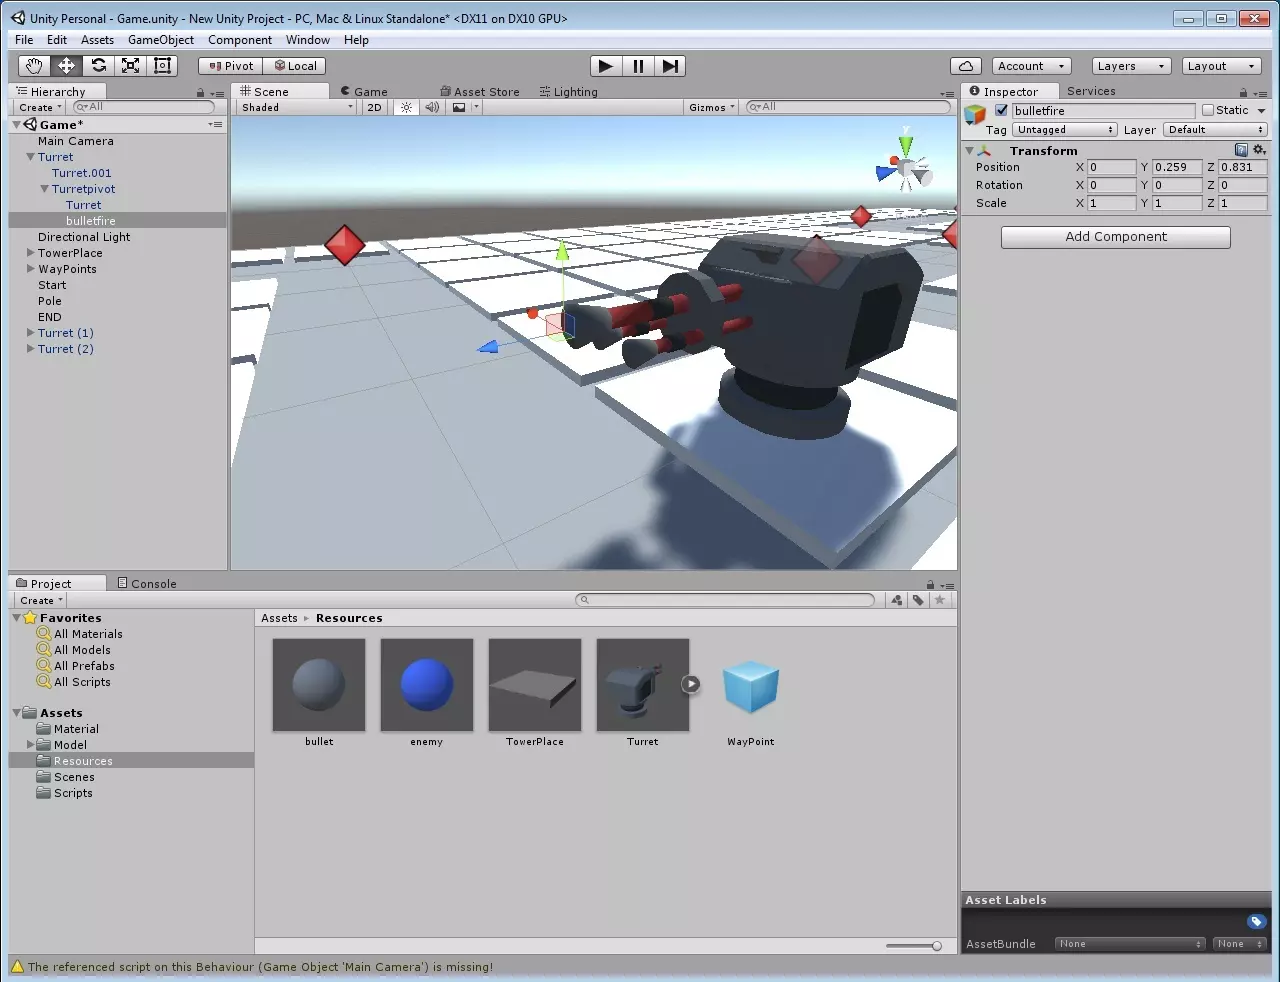The height and width of the screenshot is (982, 1280).
Task: Toggle 2D scene view mode
Action: tap(374, 107)
